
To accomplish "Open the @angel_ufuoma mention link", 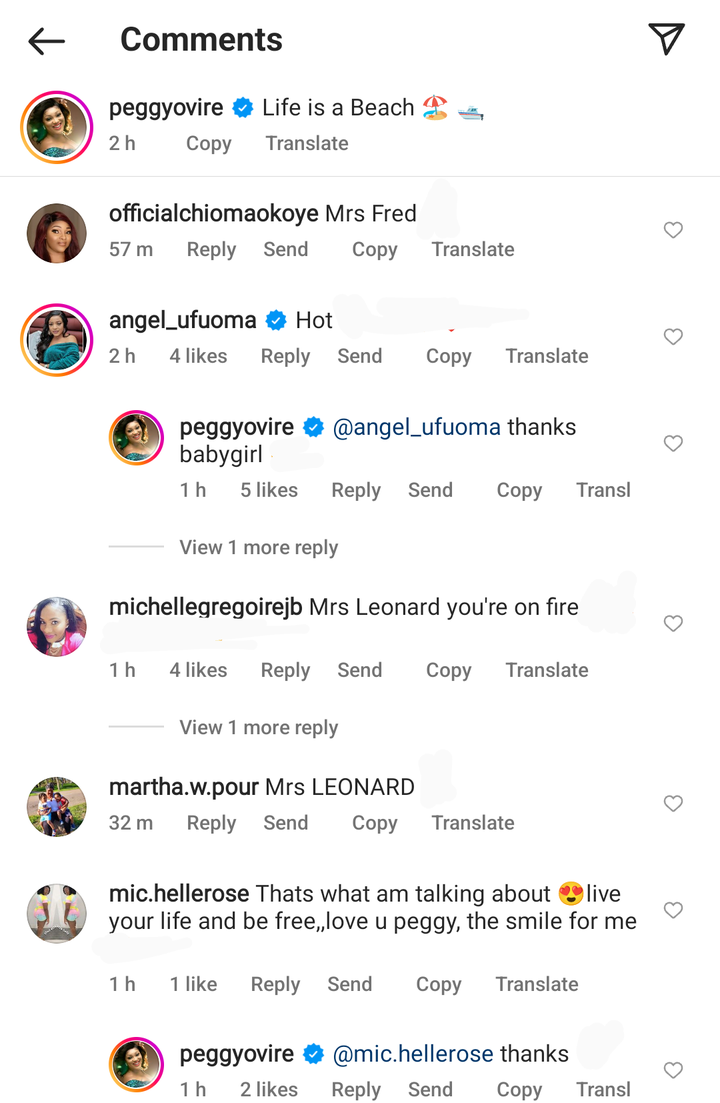I will pyautogui.click(x=416, y=428).
